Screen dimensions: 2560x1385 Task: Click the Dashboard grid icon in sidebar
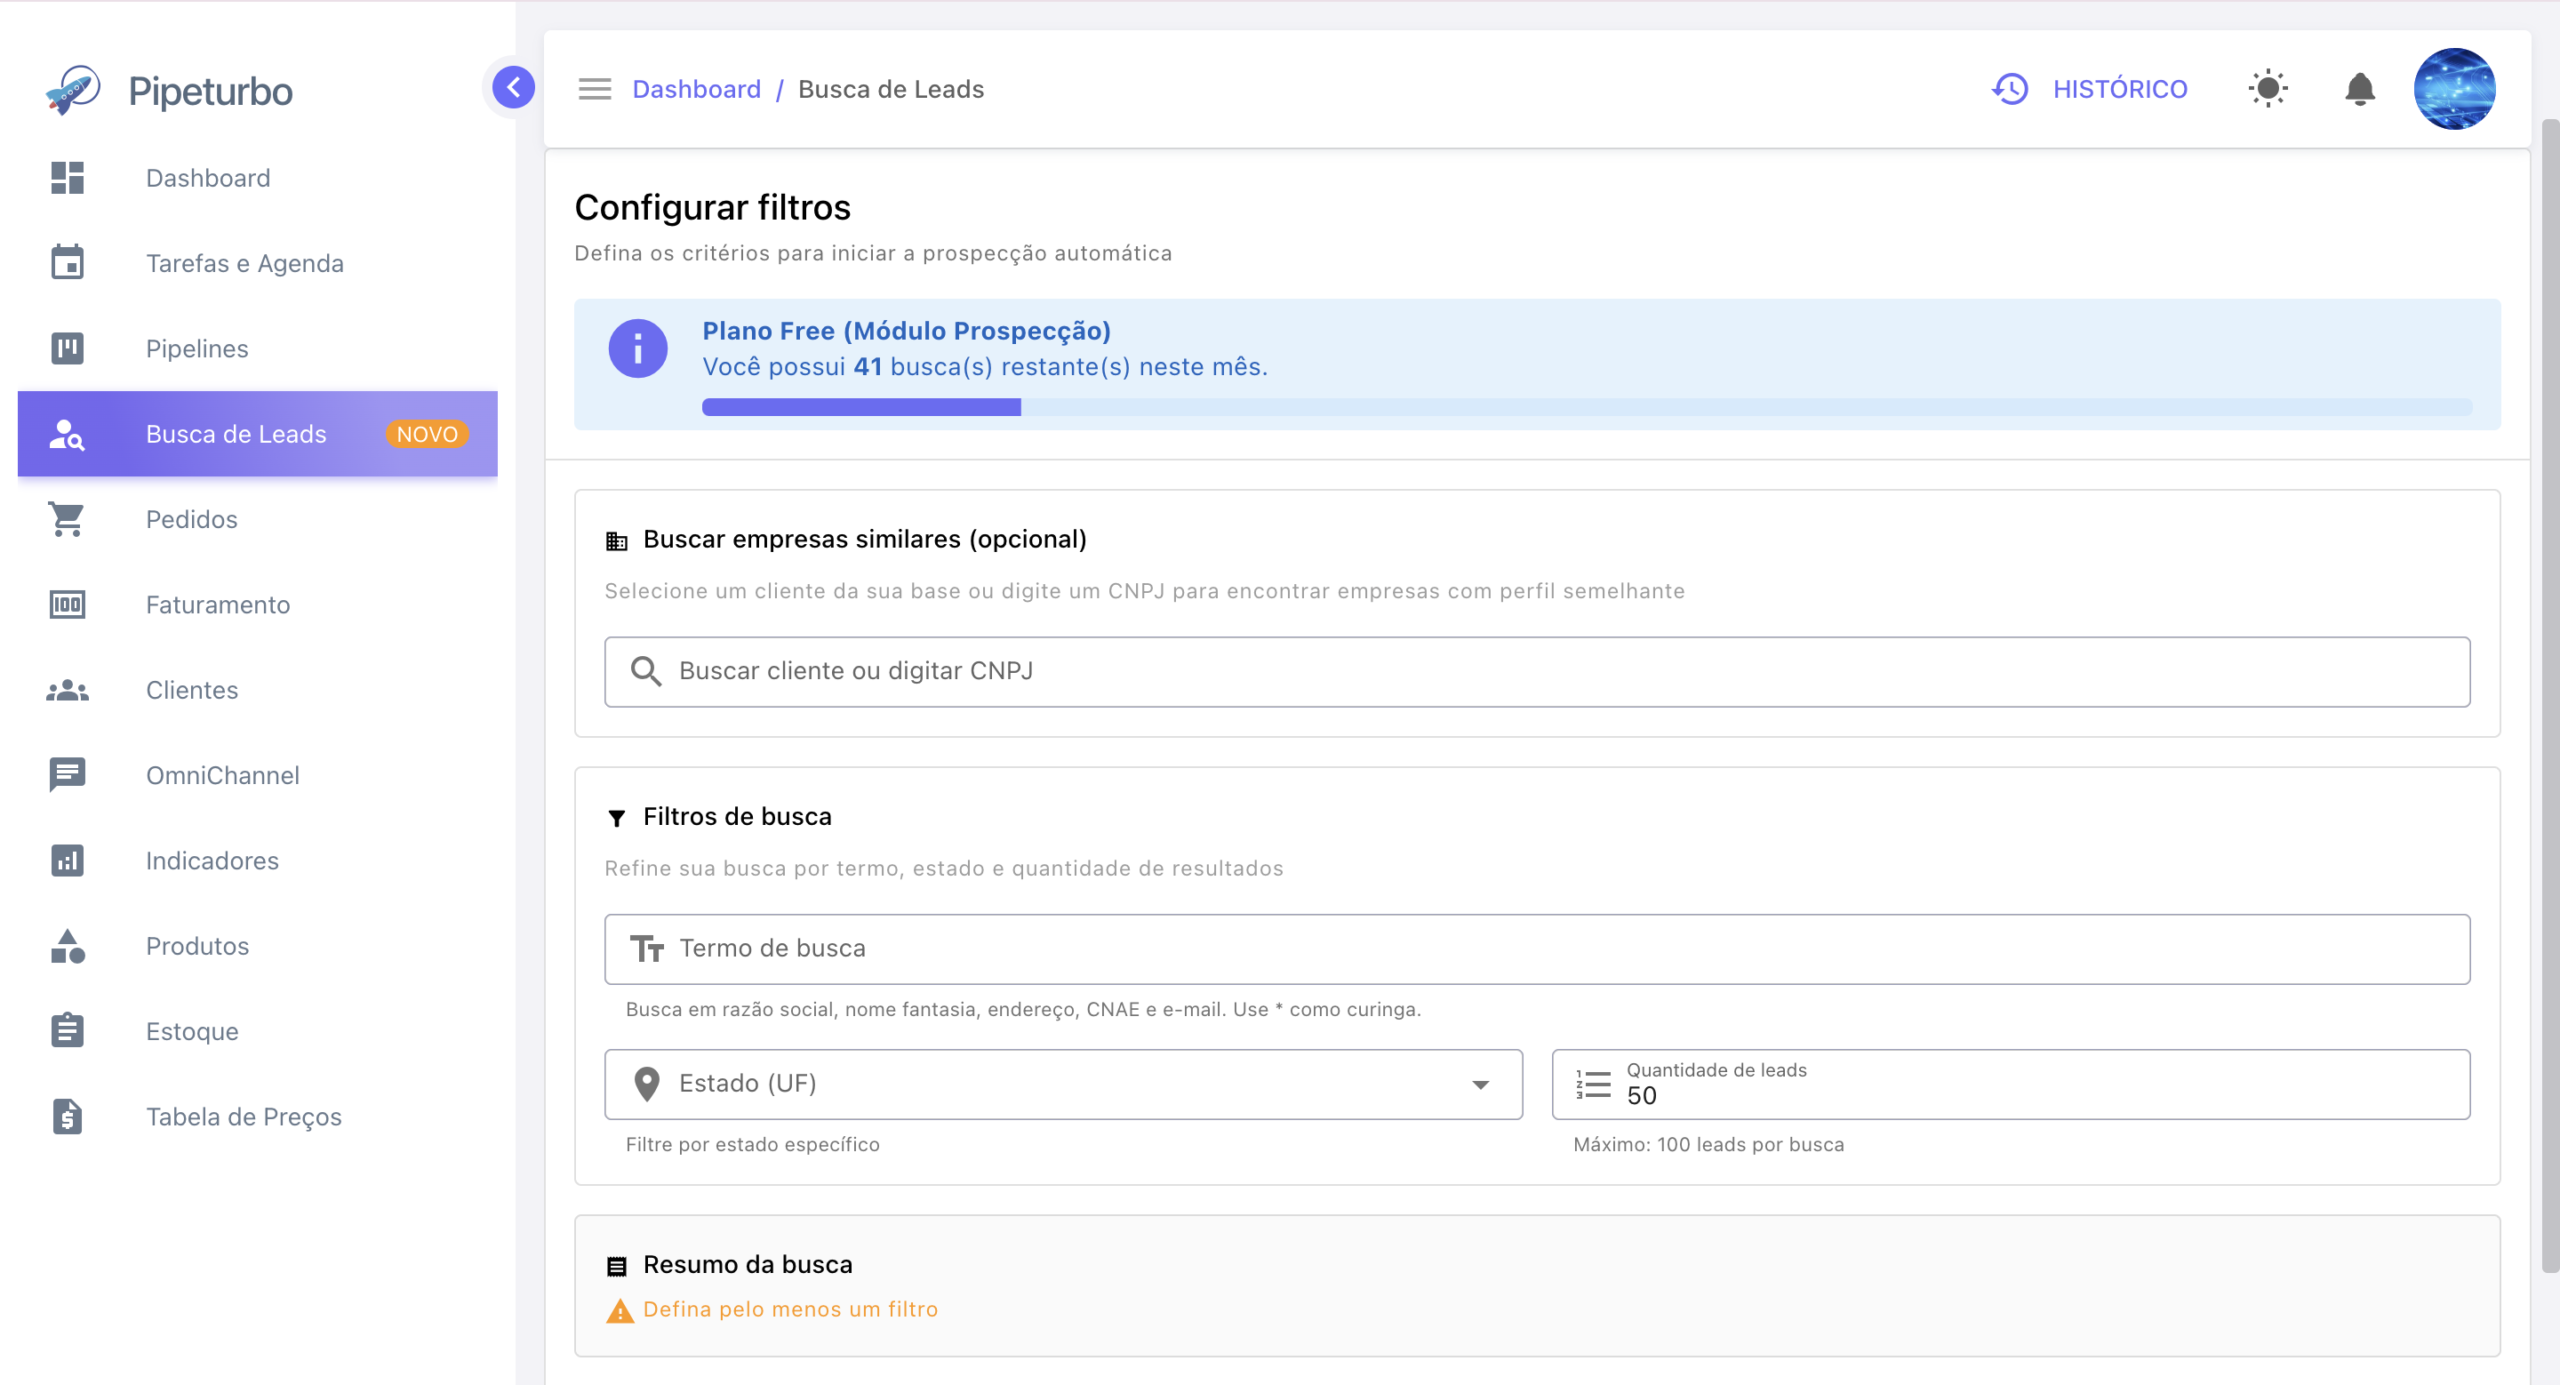(x=67, y=178)
